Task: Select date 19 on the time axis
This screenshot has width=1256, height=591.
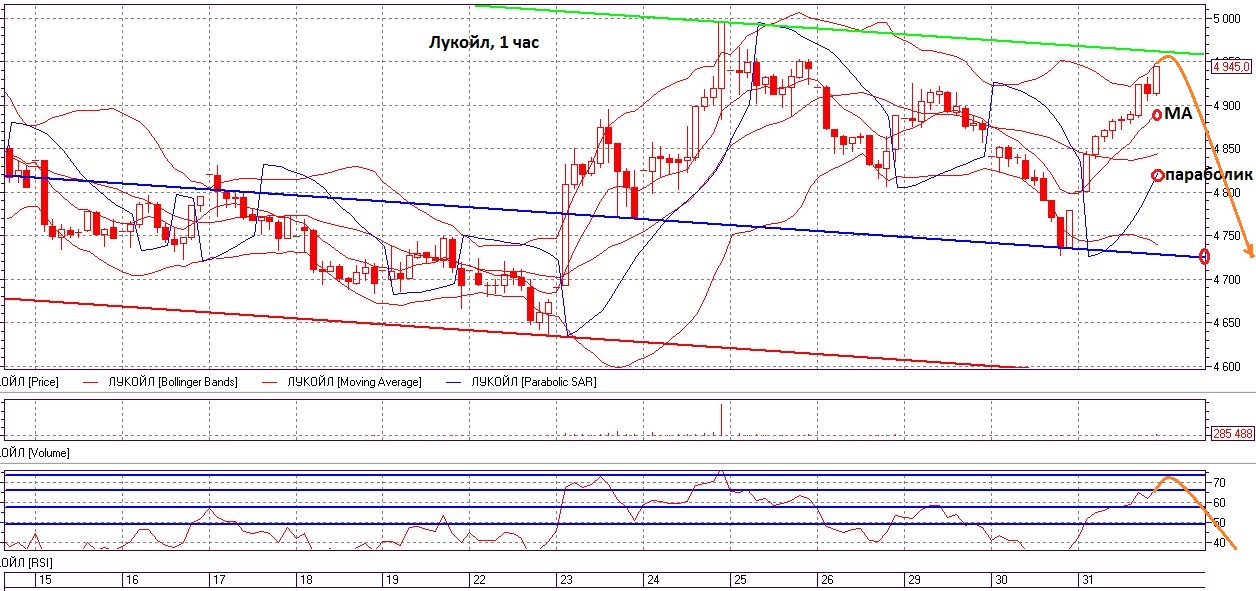Action: (x=394, y=580)
